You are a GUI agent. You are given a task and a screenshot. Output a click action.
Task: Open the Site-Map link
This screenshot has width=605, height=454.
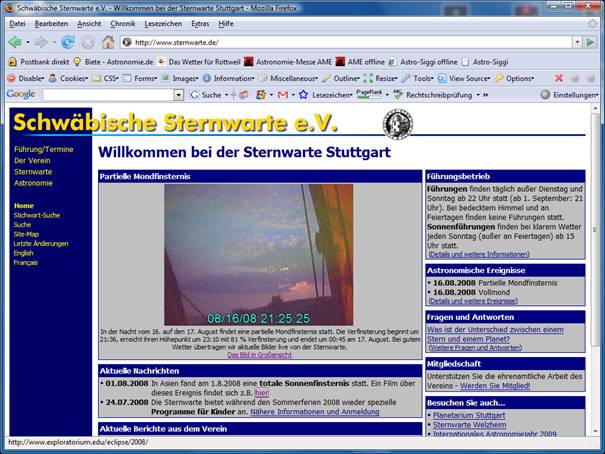(x=26, y=234)
